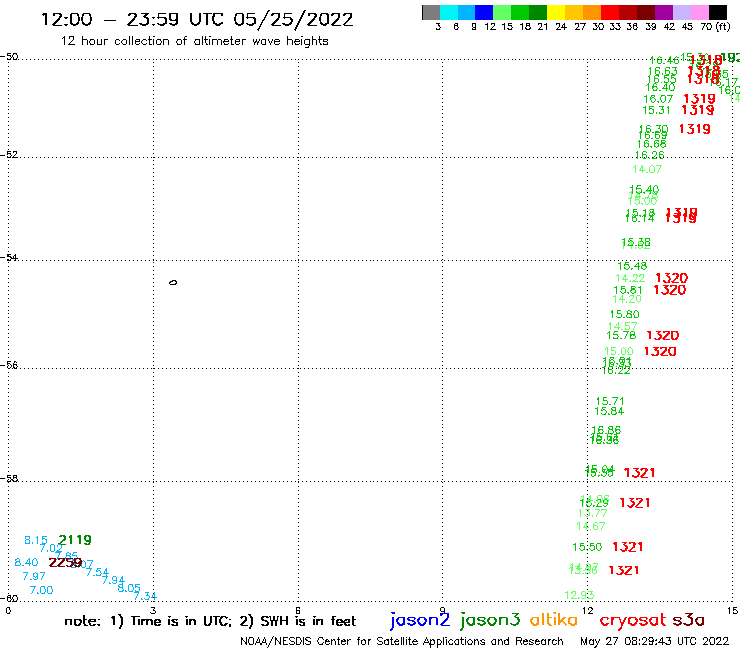The height and width of the screenshot is (650, 740).
Task: Click the timestamp 'May 27 08:29:43 UTC 2022'
Action: (655, 641)
